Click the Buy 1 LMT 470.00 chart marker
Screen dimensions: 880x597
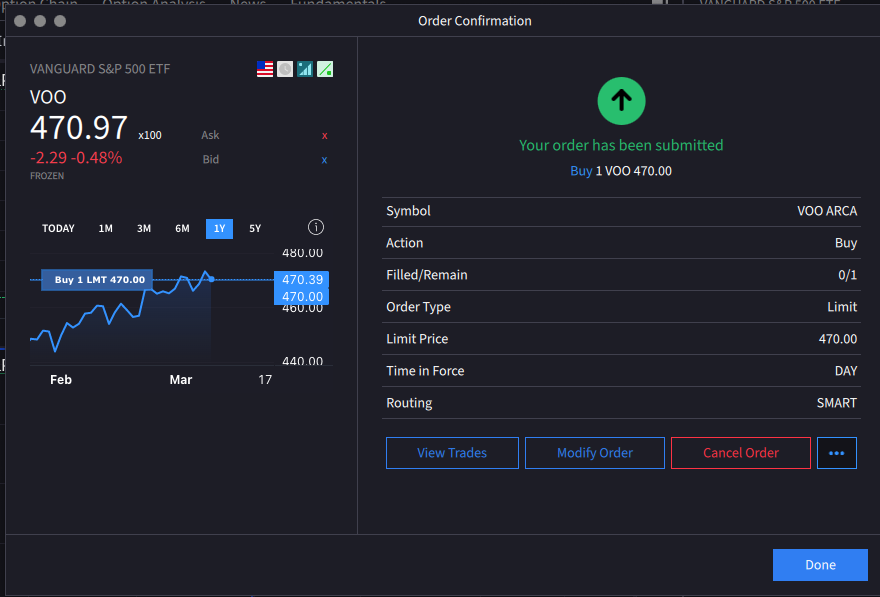coord(98,280)
